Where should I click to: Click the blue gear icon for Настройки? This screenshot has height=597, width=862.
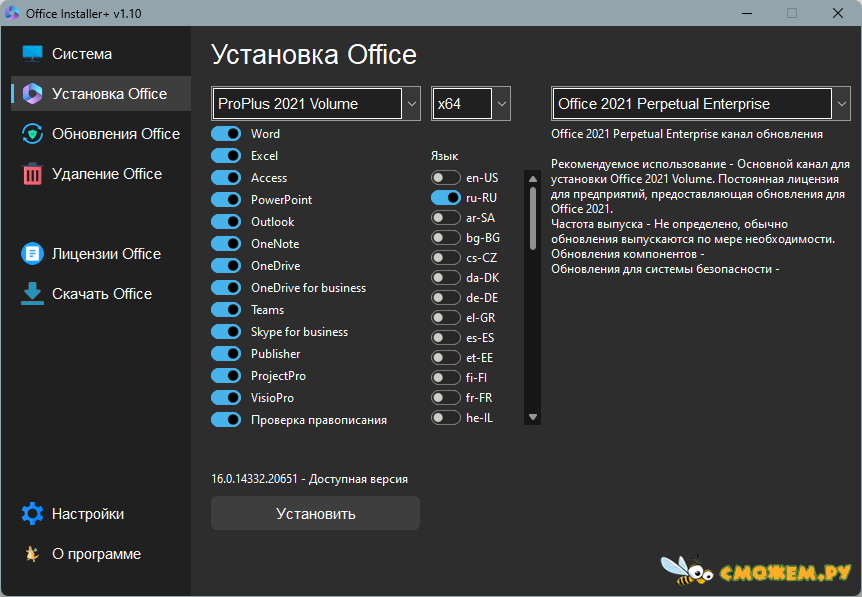tap(32, 513)
